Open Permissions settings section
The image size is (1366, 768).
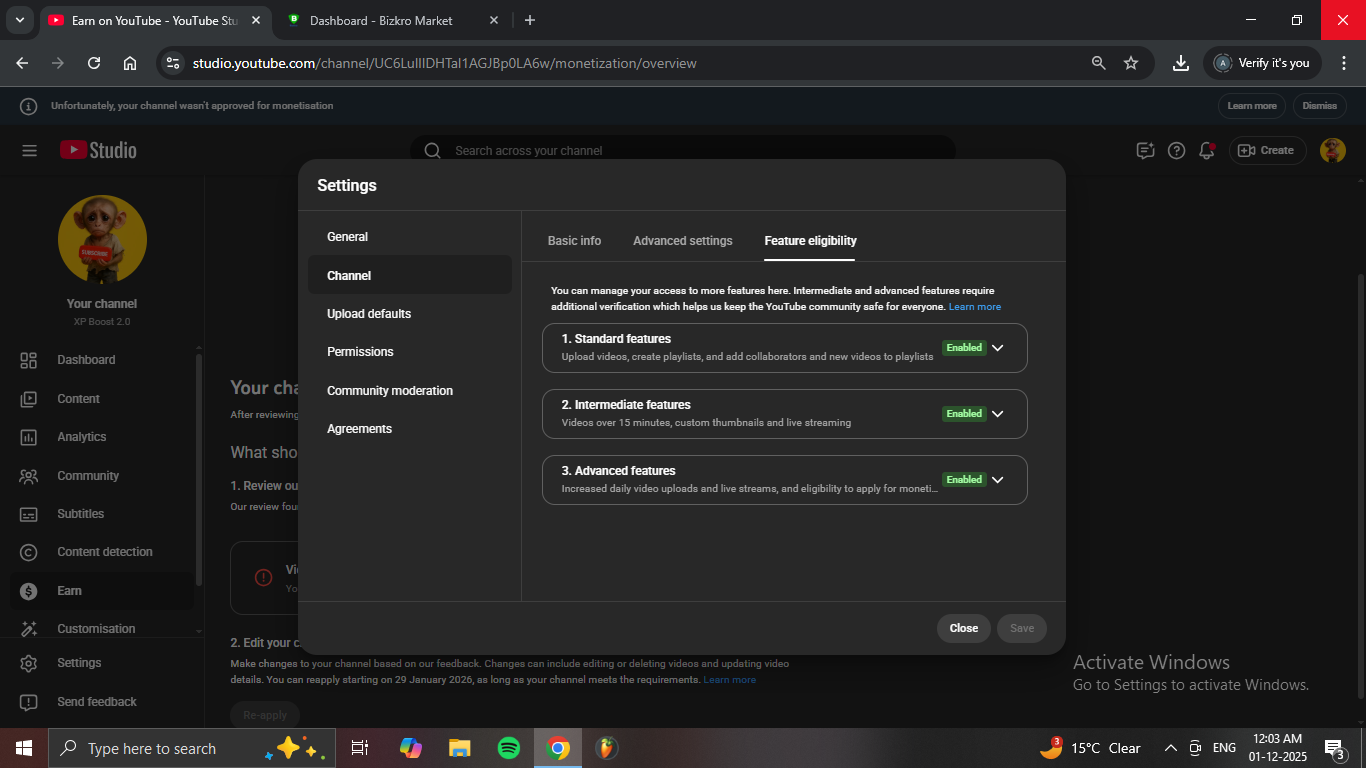(360, 352)
